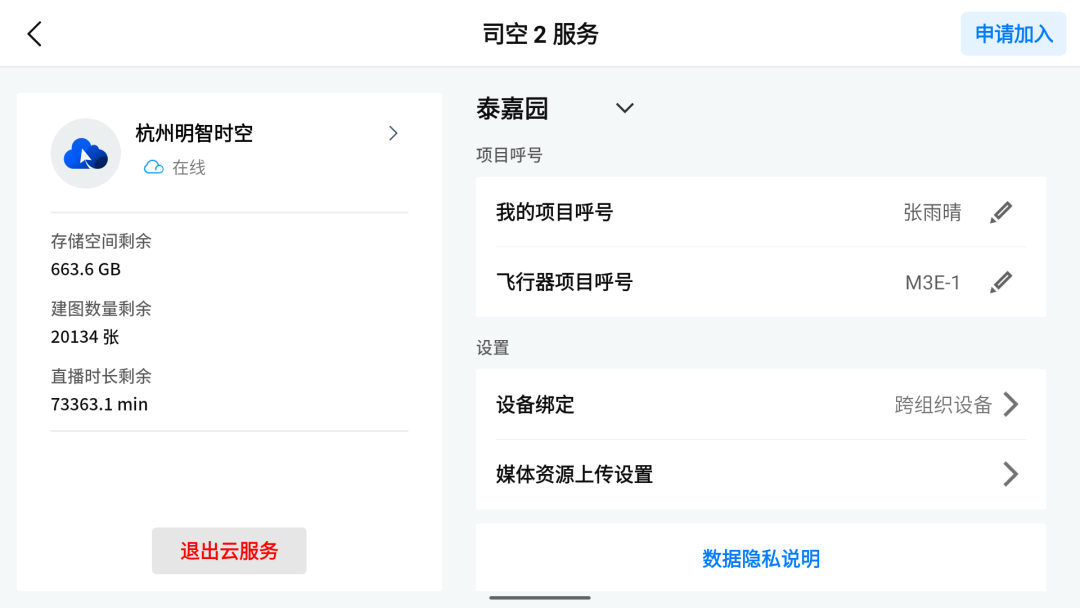Tap the red 退出云服务 button
The image size is (1080, 608).
pyautogui.click(x=229, y=551)
